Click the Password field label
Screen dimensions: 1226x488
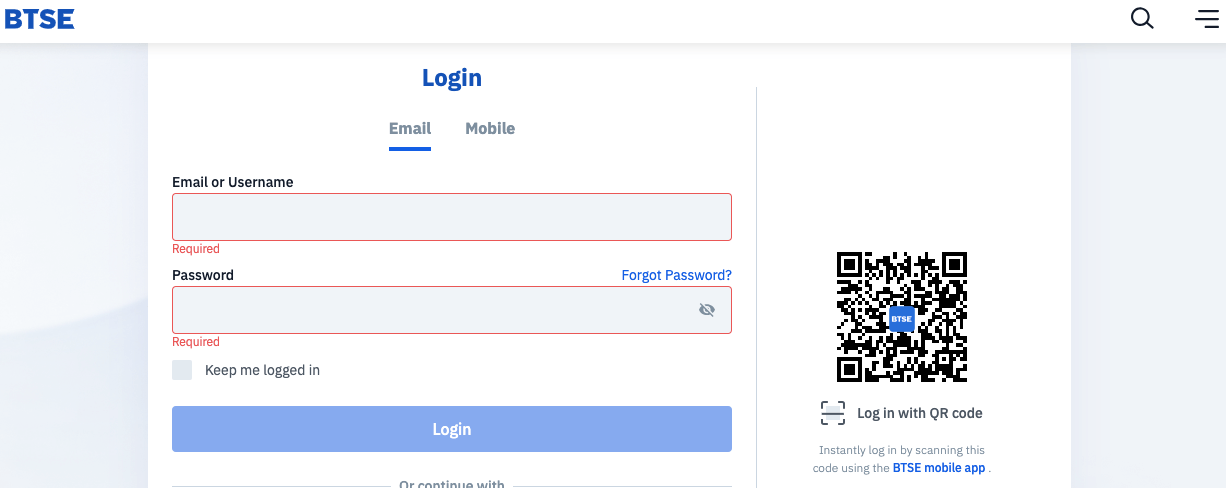pos(203,275)
